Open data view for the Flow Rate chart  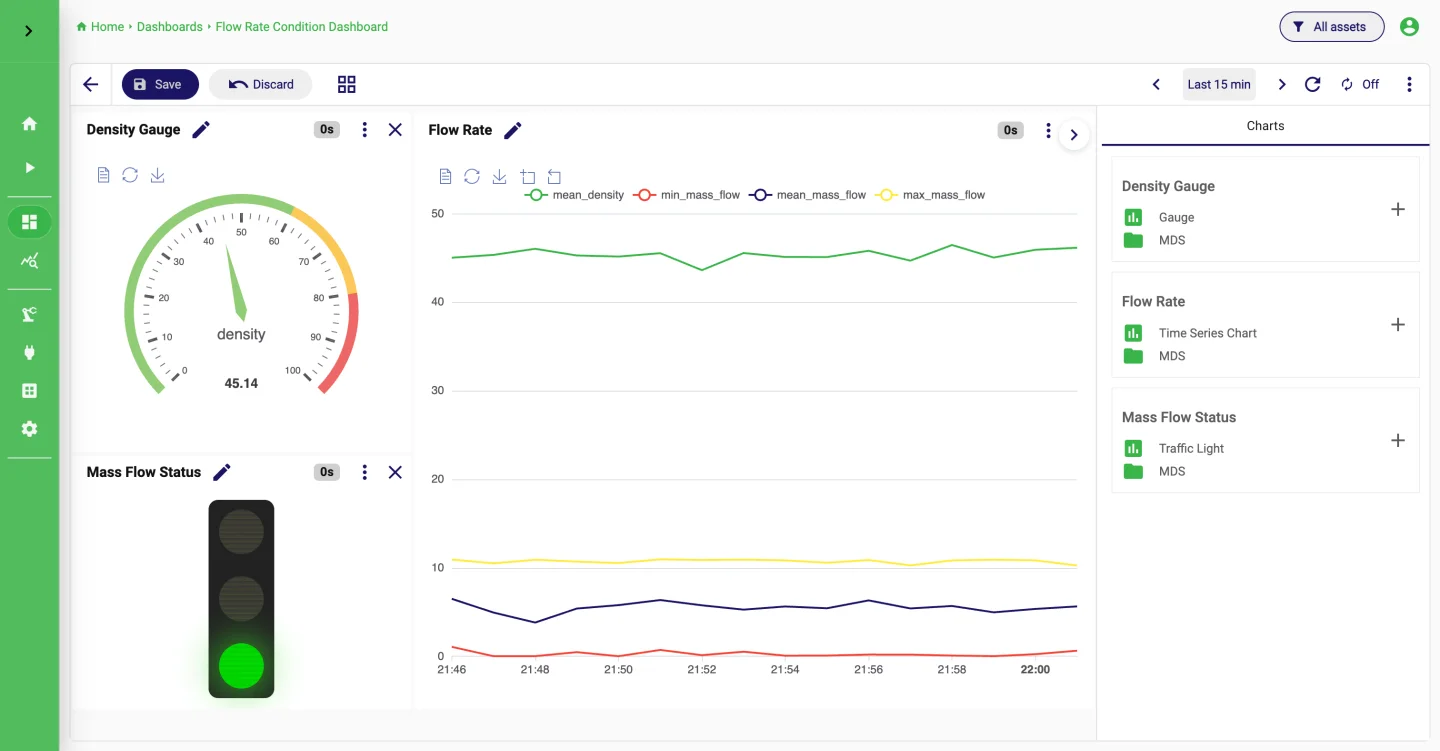tap(446, 177)
